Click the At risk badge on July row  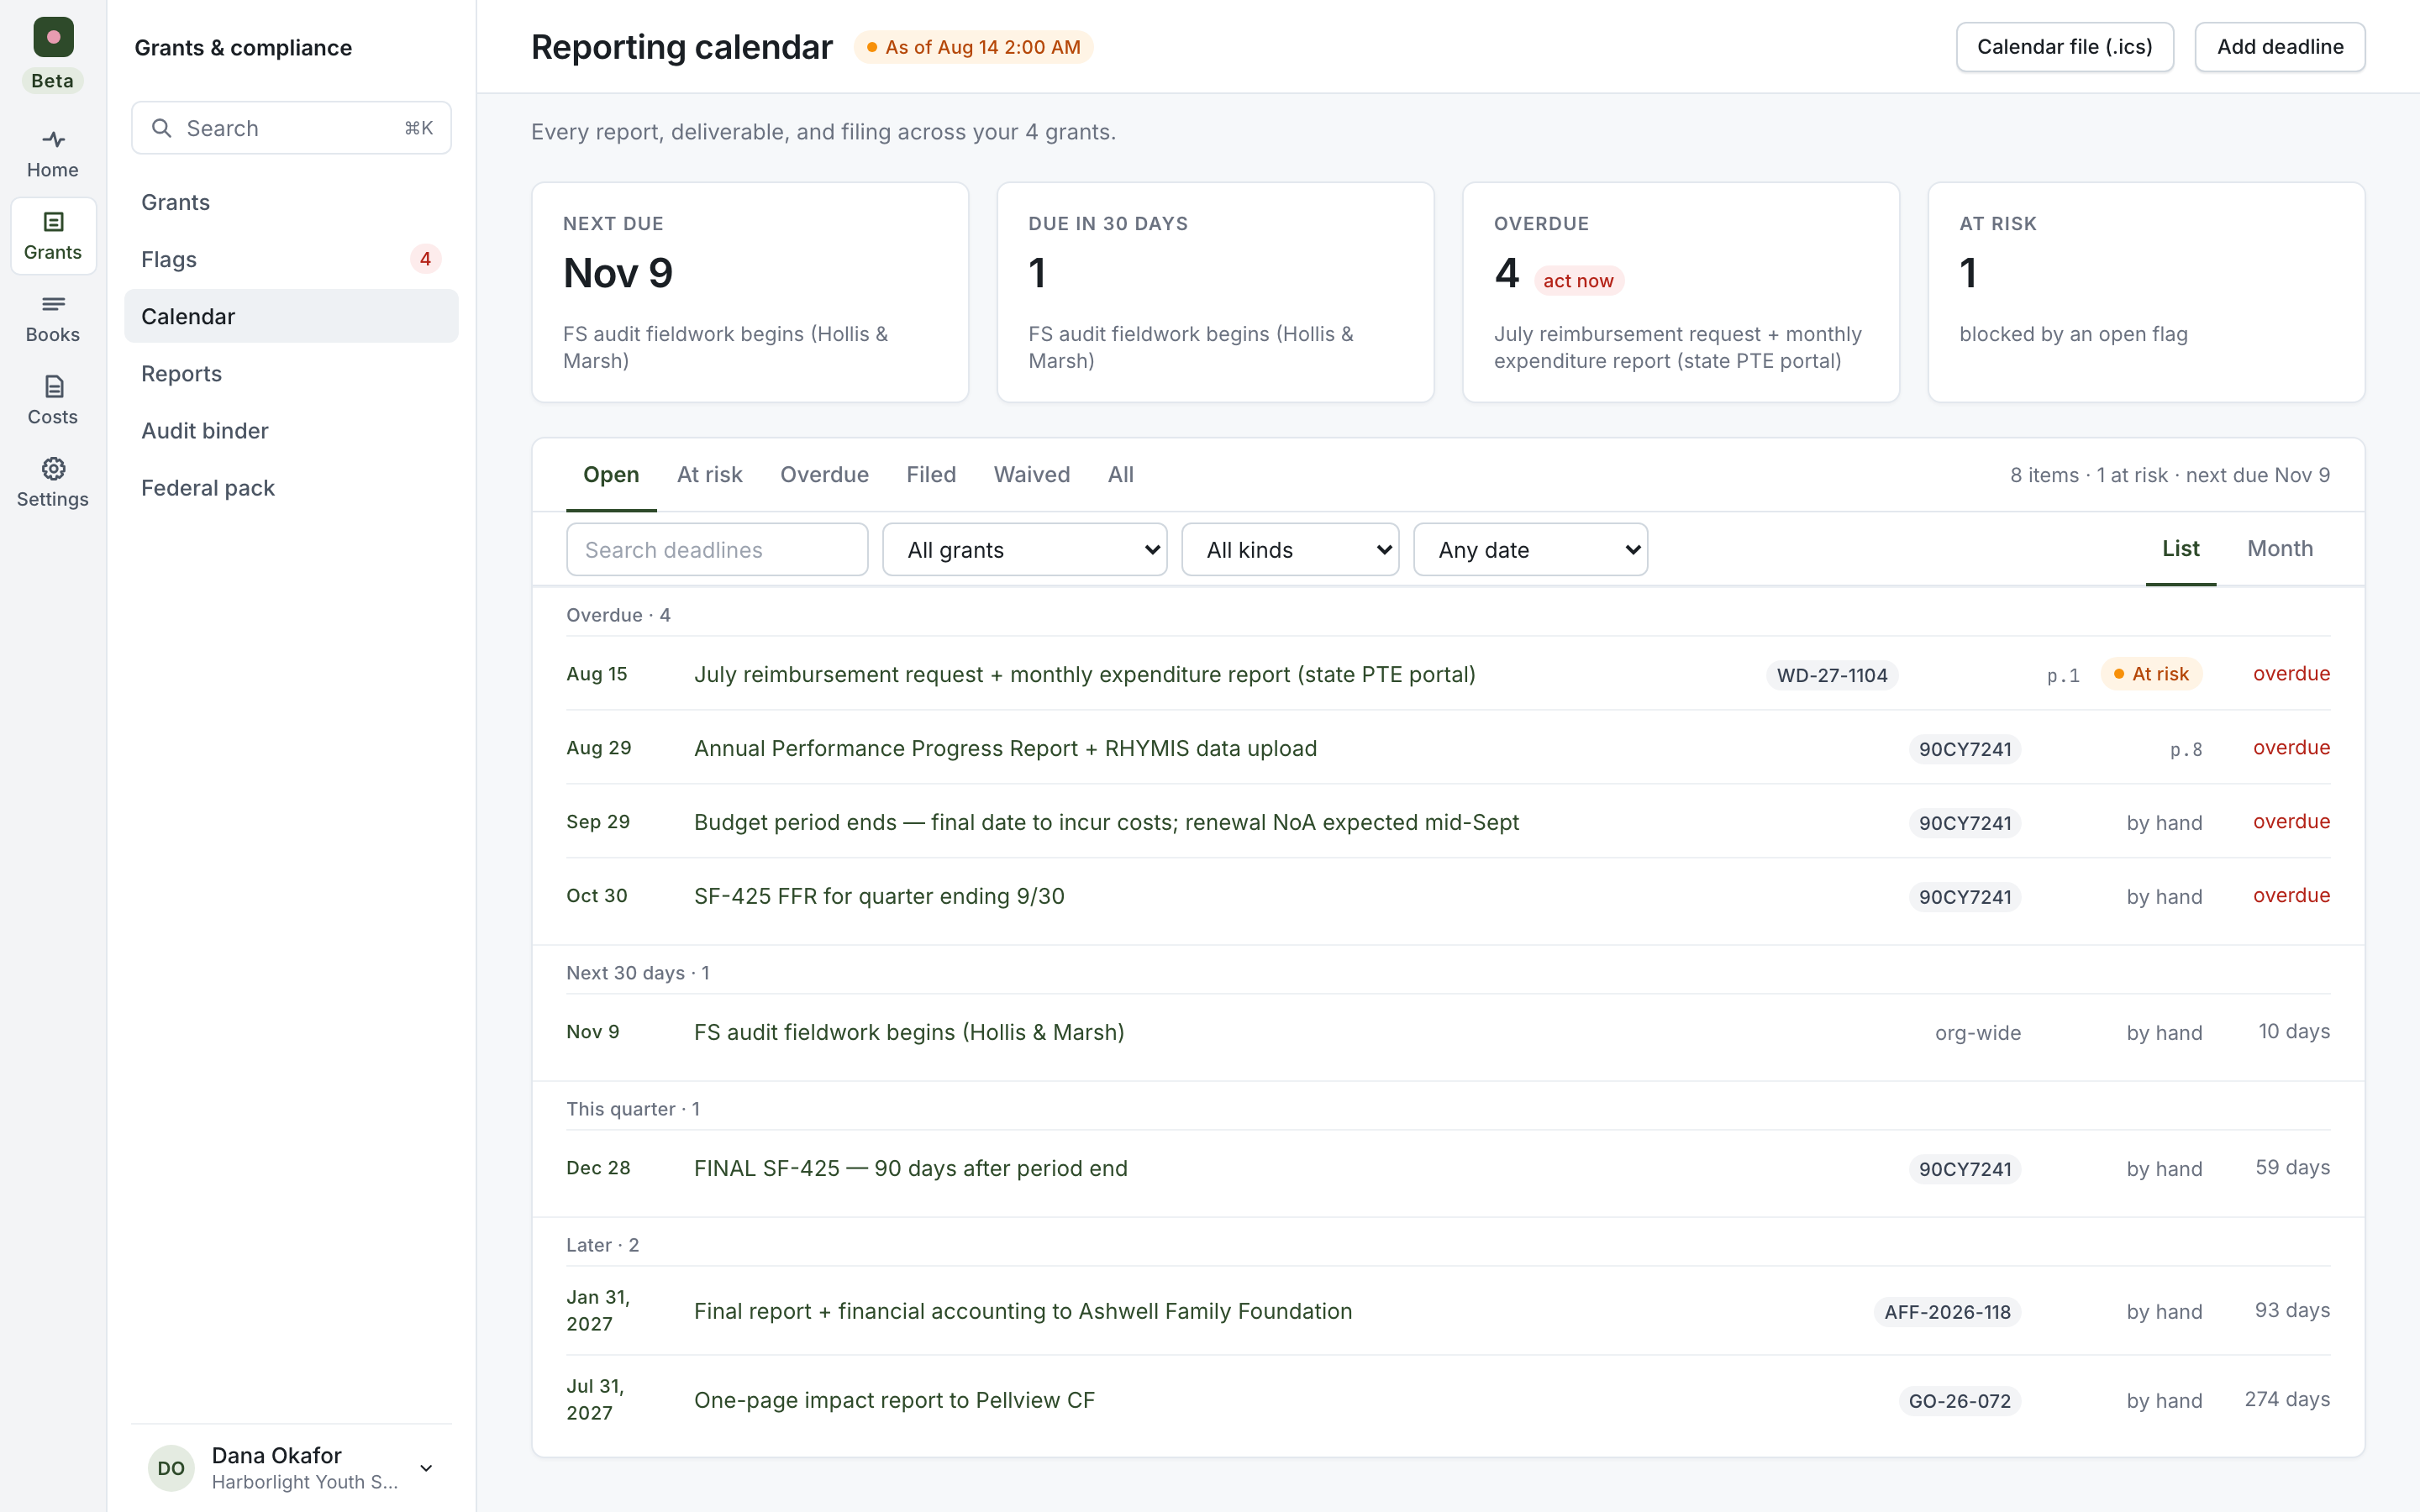tap(2151, 674)
